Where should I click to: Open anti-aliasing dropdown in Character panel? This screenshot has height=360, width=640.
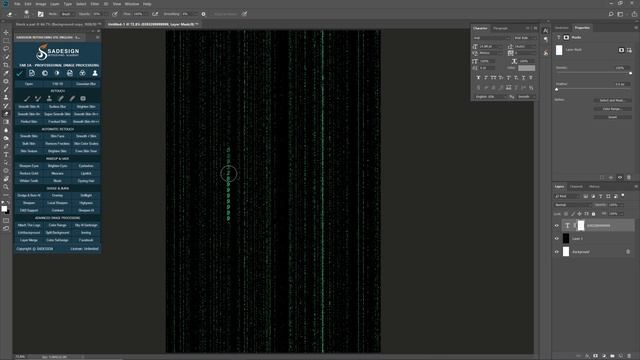pos(526,97)
